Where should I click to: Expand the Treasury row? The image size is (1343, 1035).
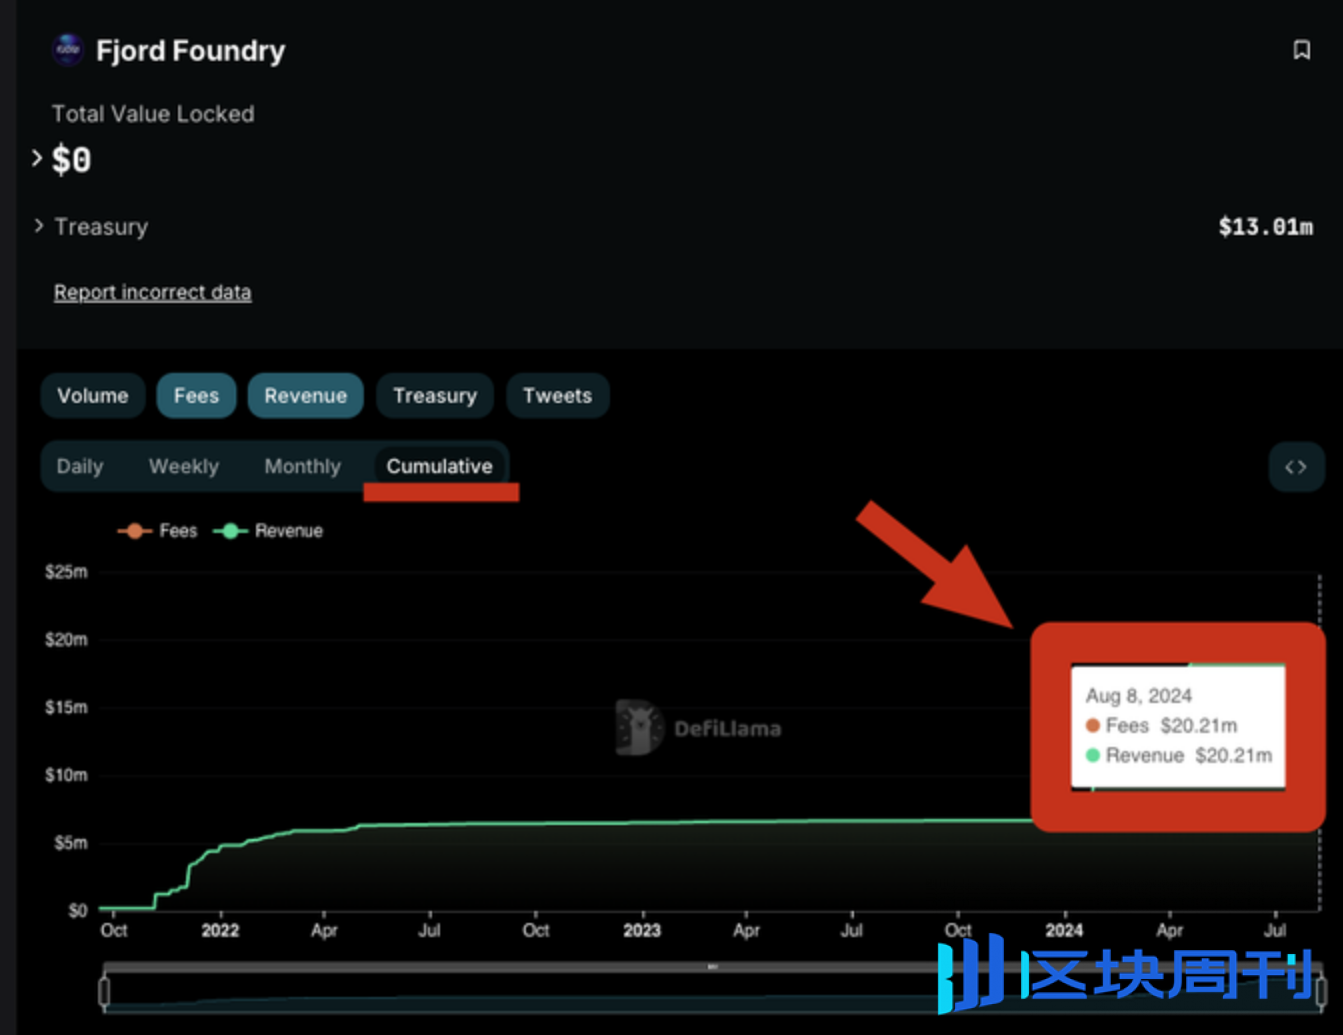[x=39, y=226]
